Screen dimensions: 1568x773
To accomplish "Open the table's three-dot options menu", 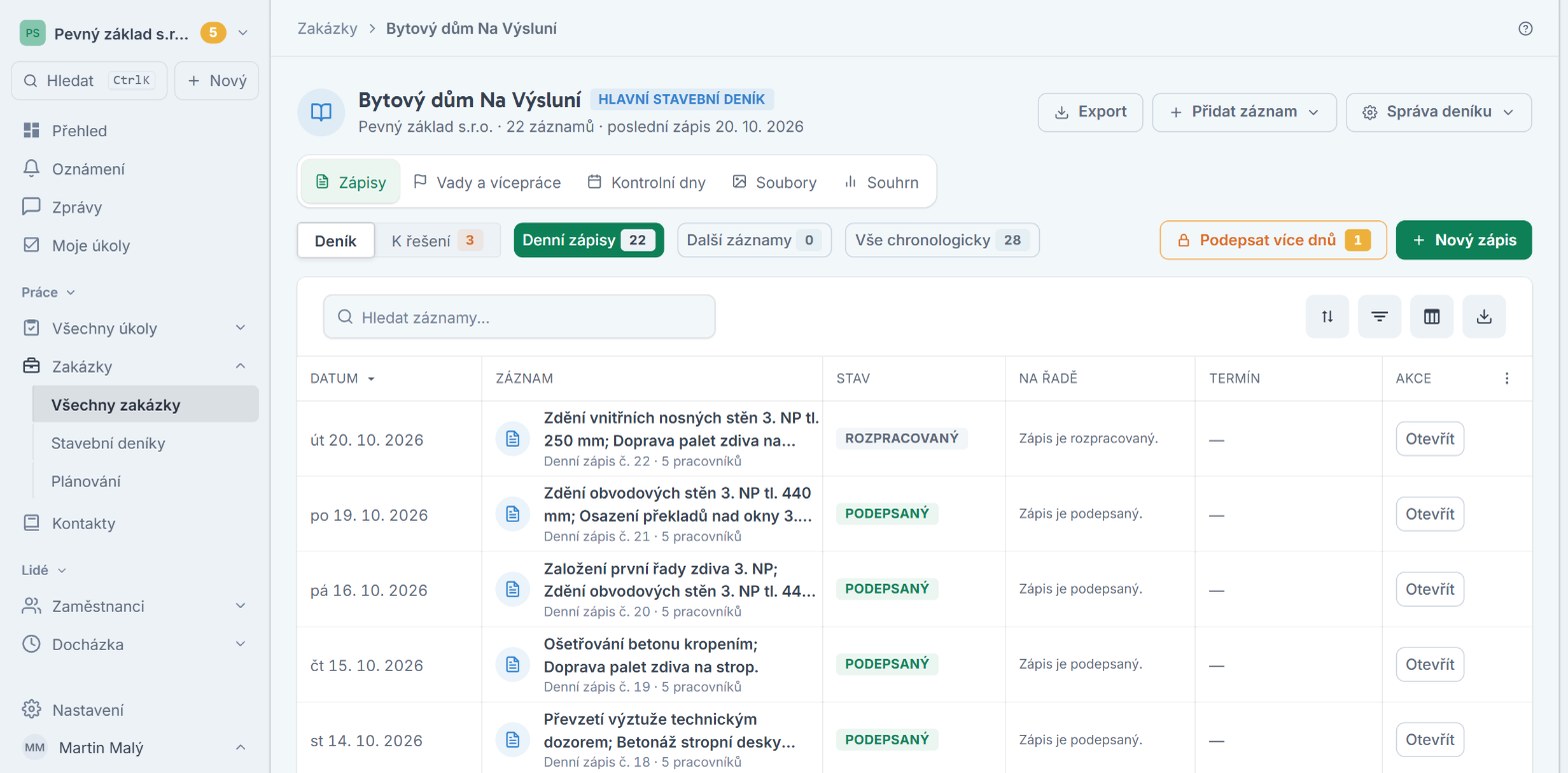I will [1507, 378].
